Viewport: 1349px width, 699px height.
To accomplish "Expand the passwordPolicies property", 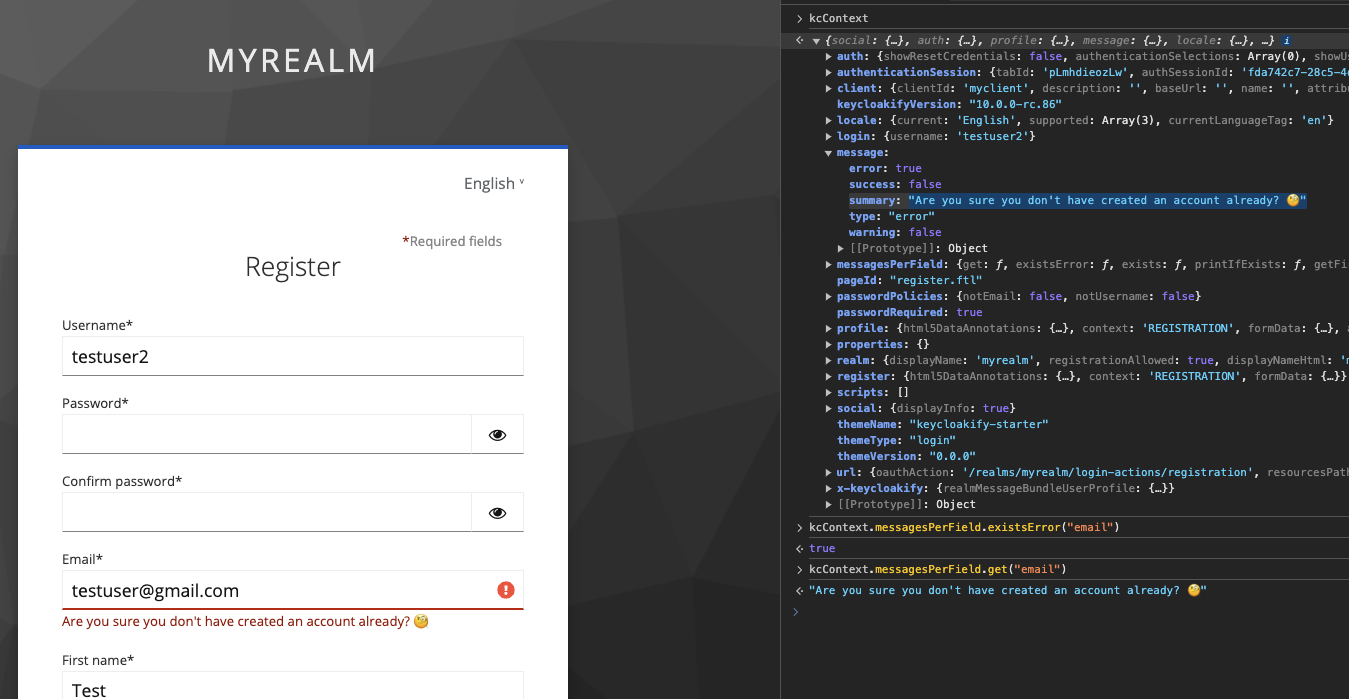I will click(x=828, y=297).
